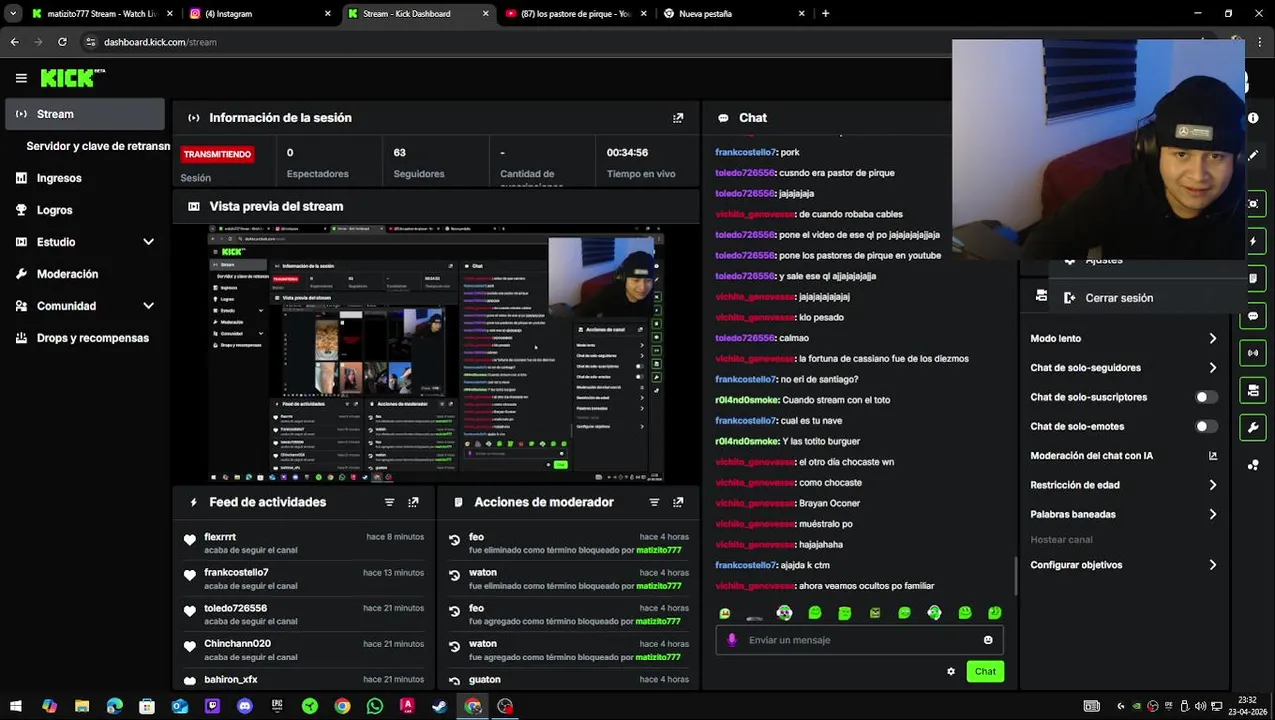Screen dimensions: 1275x720
Task: Click the speech bubble icon on right toolbar
Action: pos(1253,316)
